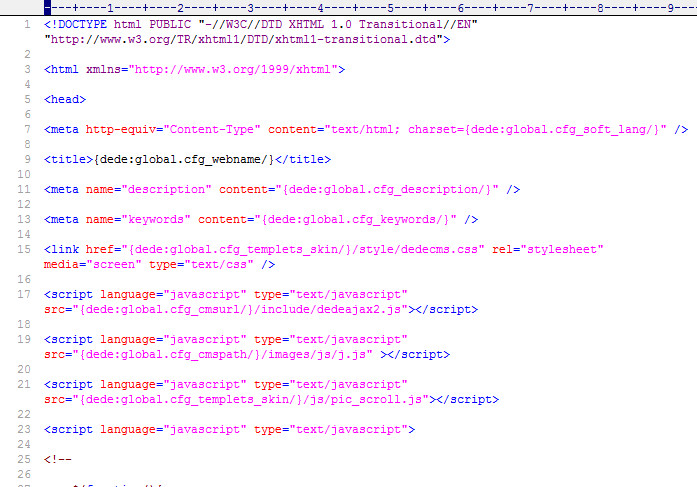Click line number 17 in gutter
Image resolution: width=697 pixels, height=487 pixels.
pos(24,294)
